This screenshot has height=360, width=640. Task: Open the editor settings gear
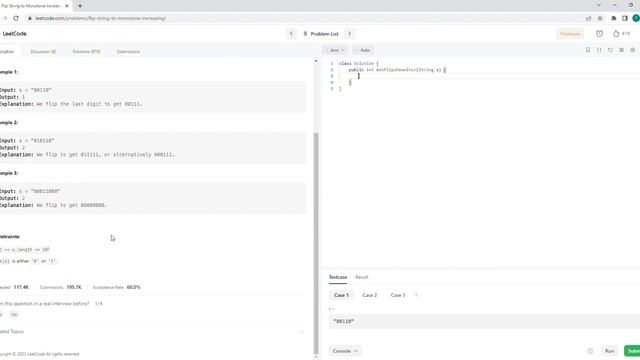(633, 50)
